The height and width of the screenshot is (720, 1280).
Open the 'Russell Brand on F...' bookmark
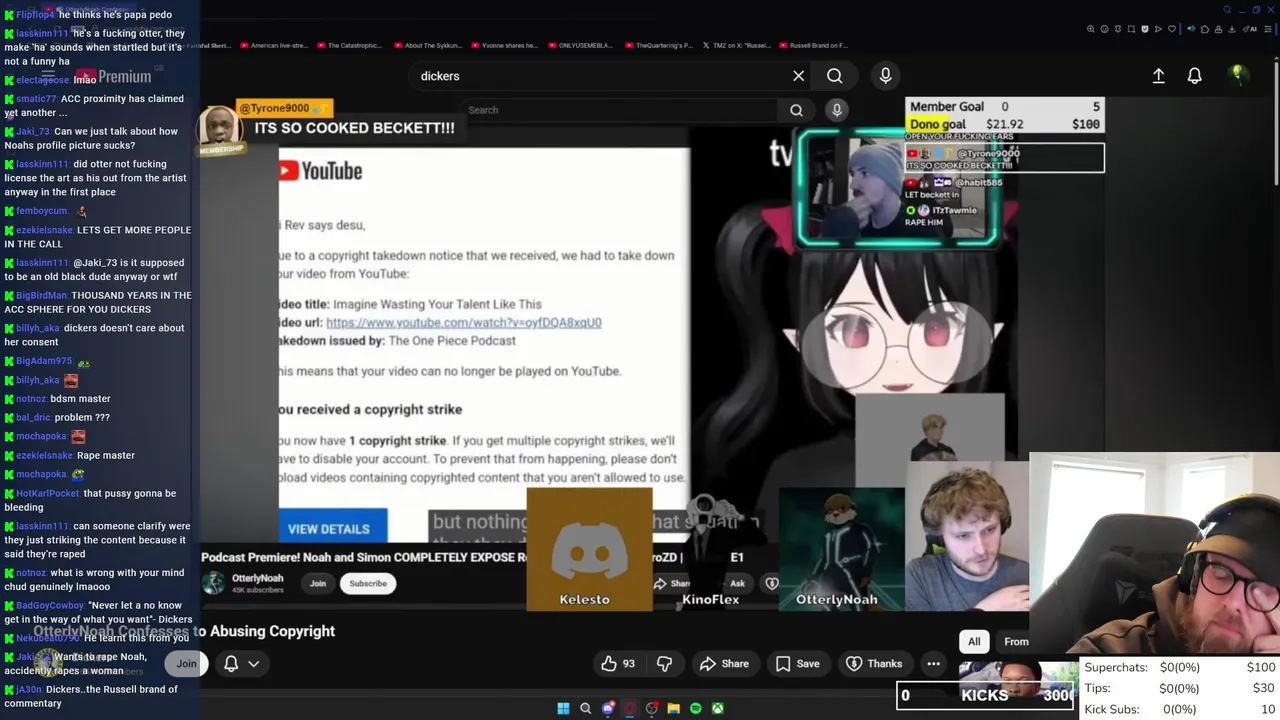click(812, 45)
